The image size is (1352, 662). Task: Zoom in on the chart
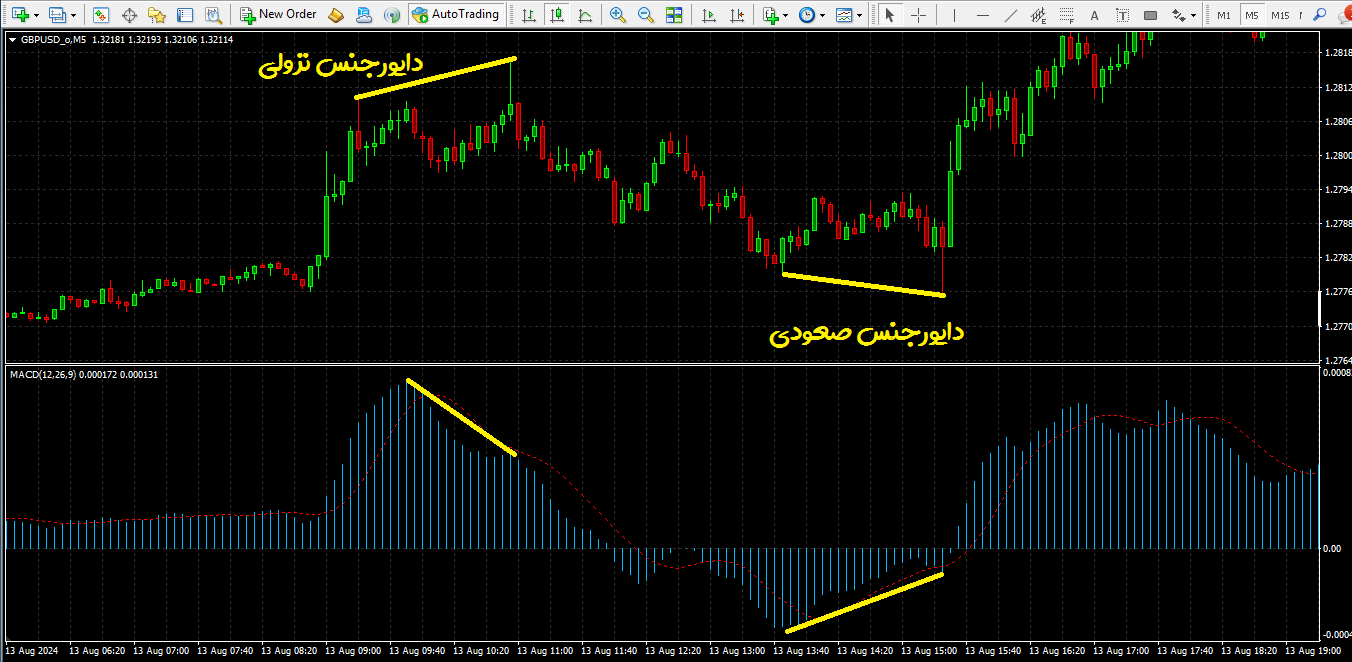pyautogui.click(x=618, y=15)
